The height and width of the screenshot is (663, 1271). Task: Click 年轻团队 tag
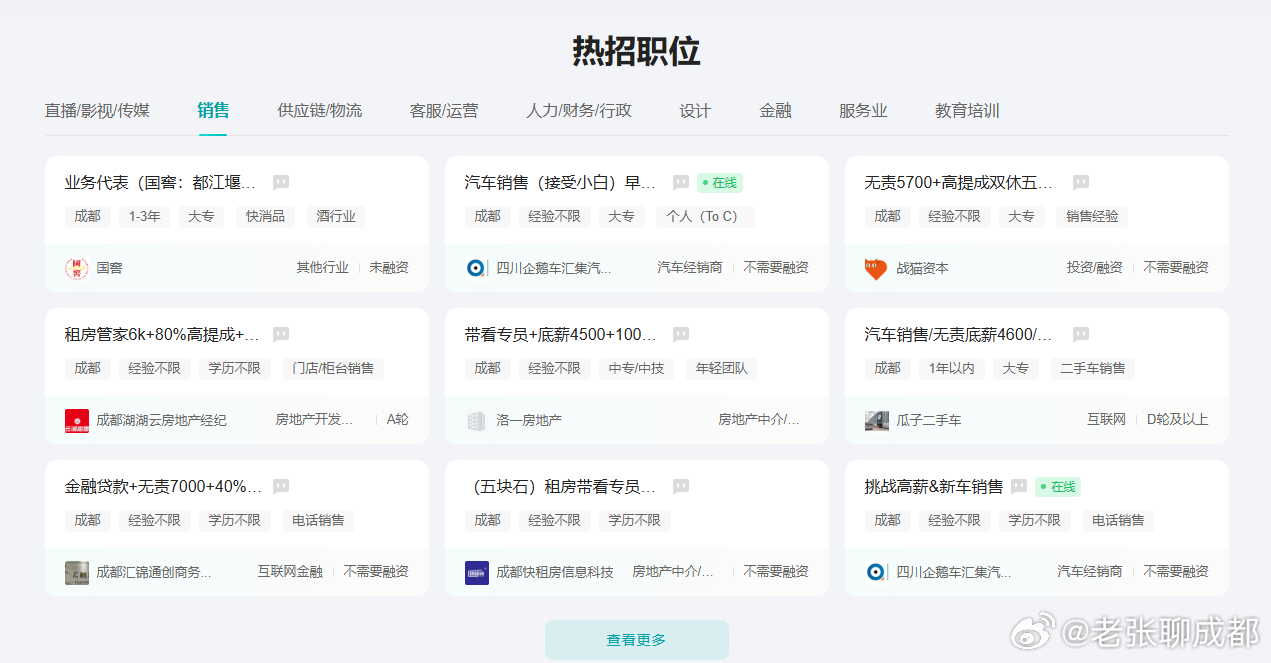tap(722, 368)
